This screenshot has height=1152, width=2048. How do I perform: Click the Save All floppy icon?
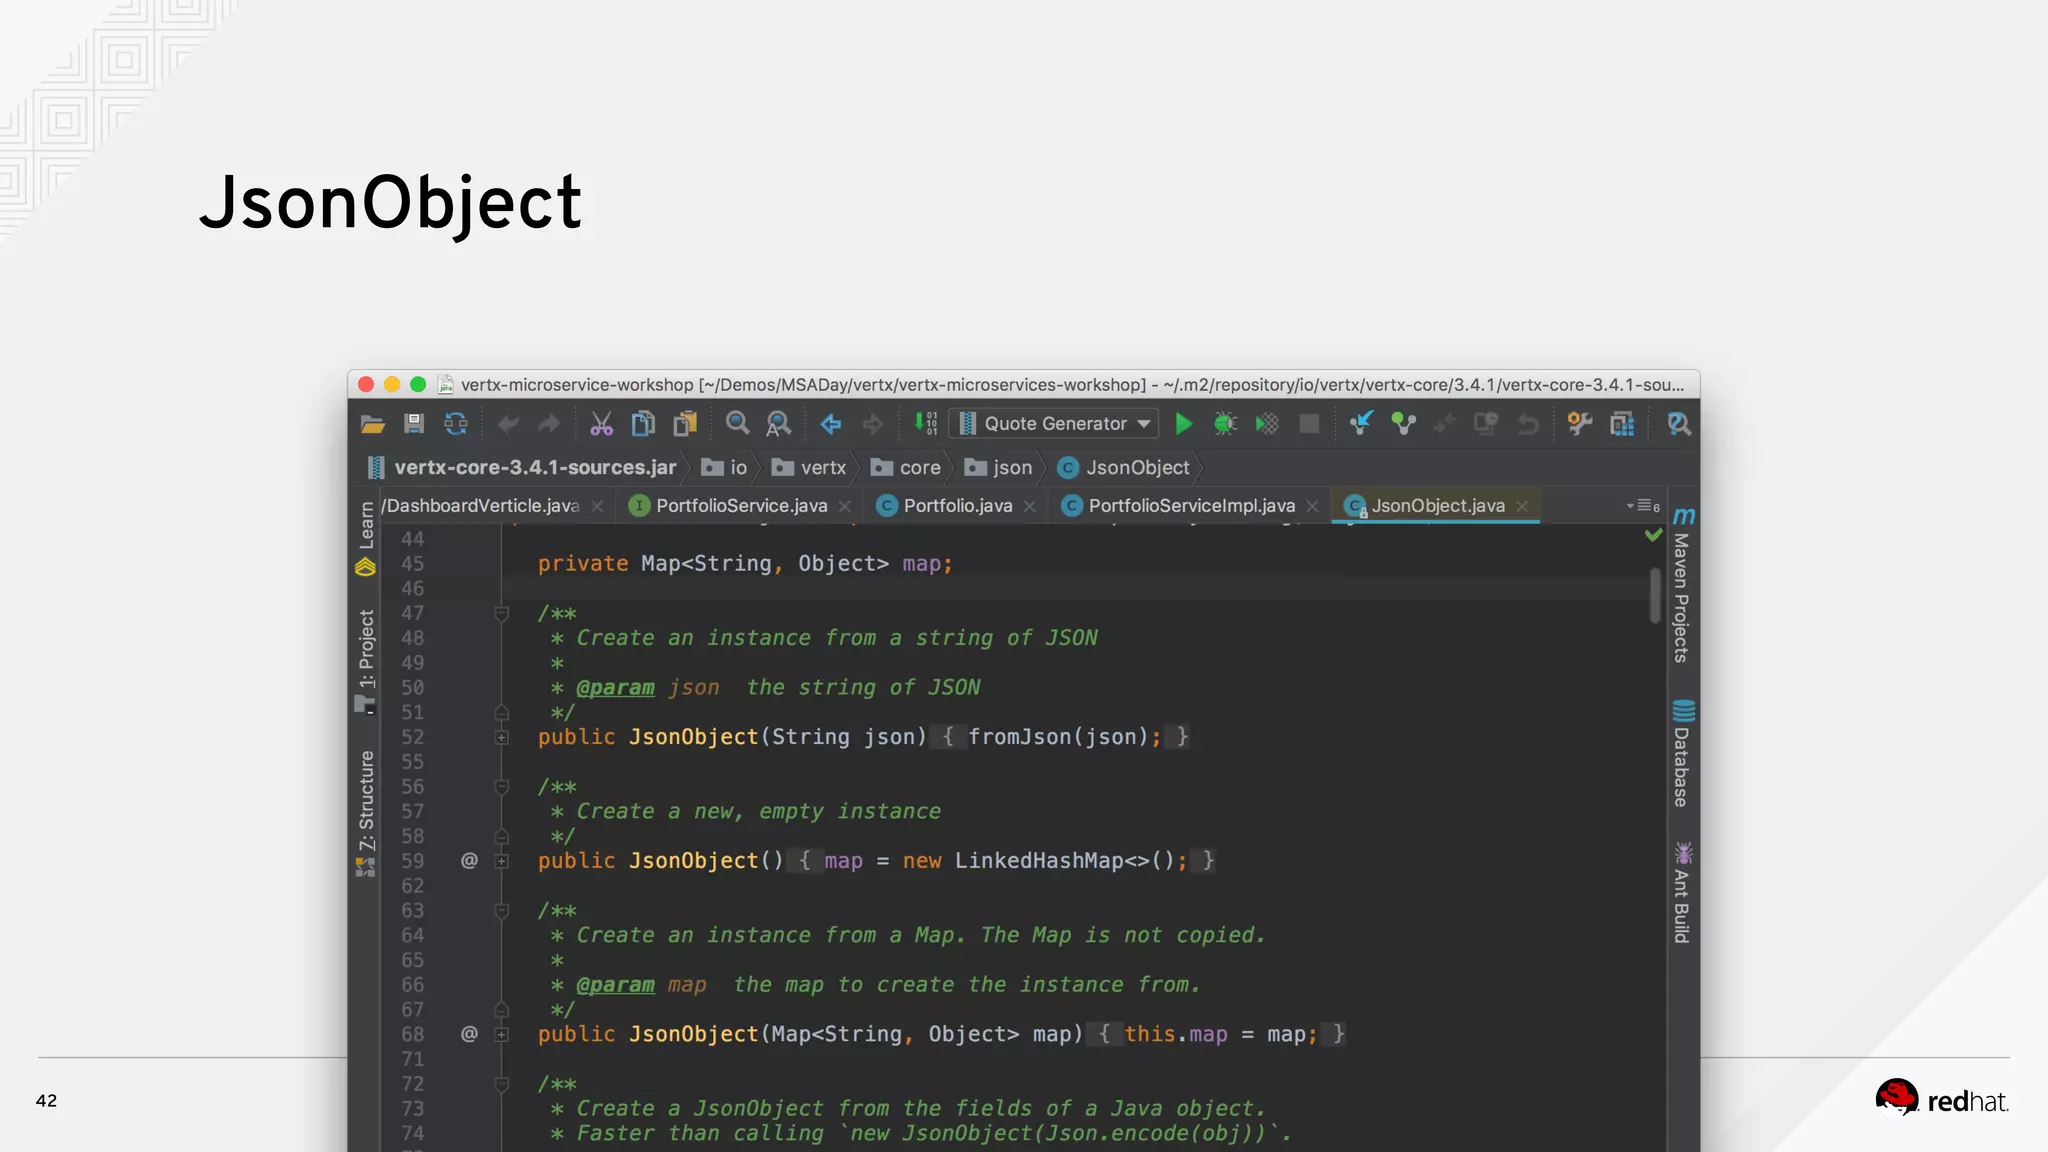[414, 424]
